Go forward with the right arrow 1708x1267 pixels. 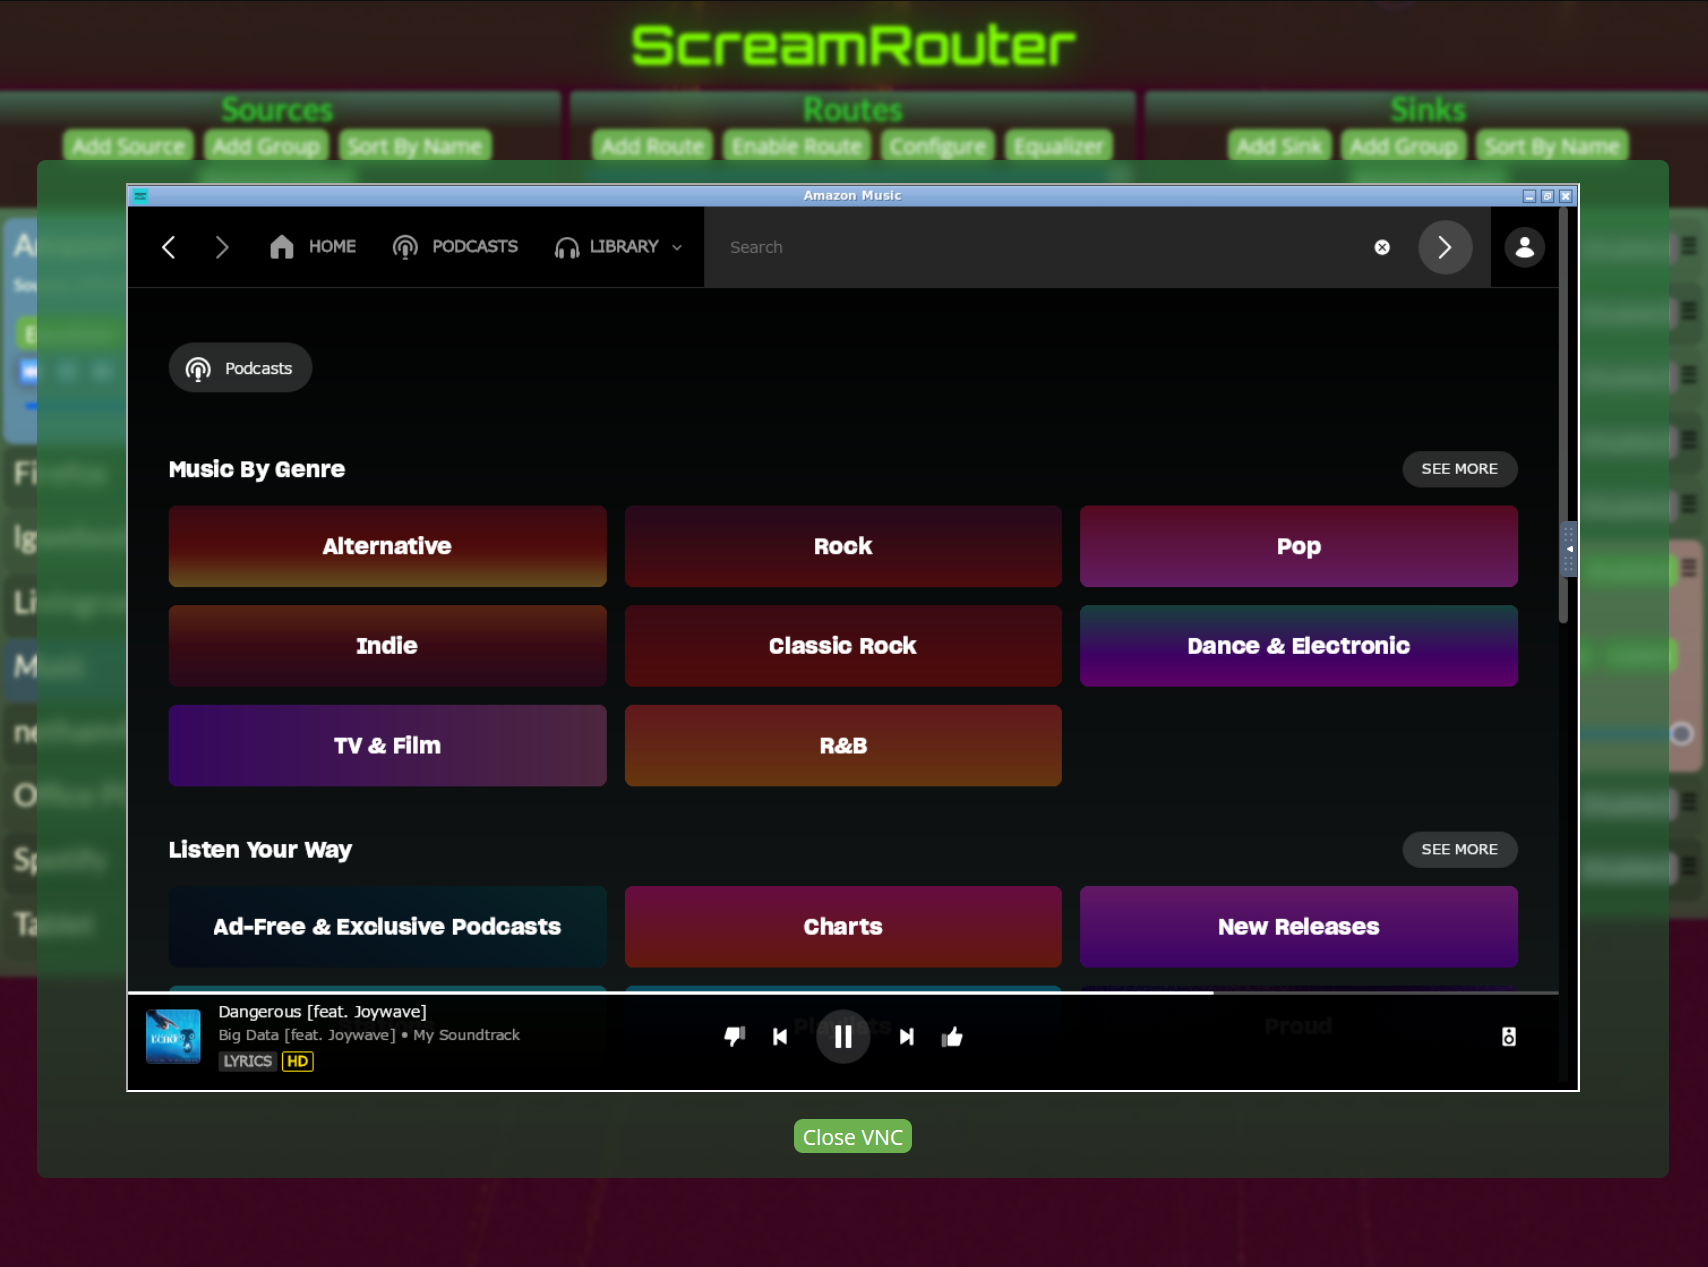pyautogui.click(x=222, y=247)
